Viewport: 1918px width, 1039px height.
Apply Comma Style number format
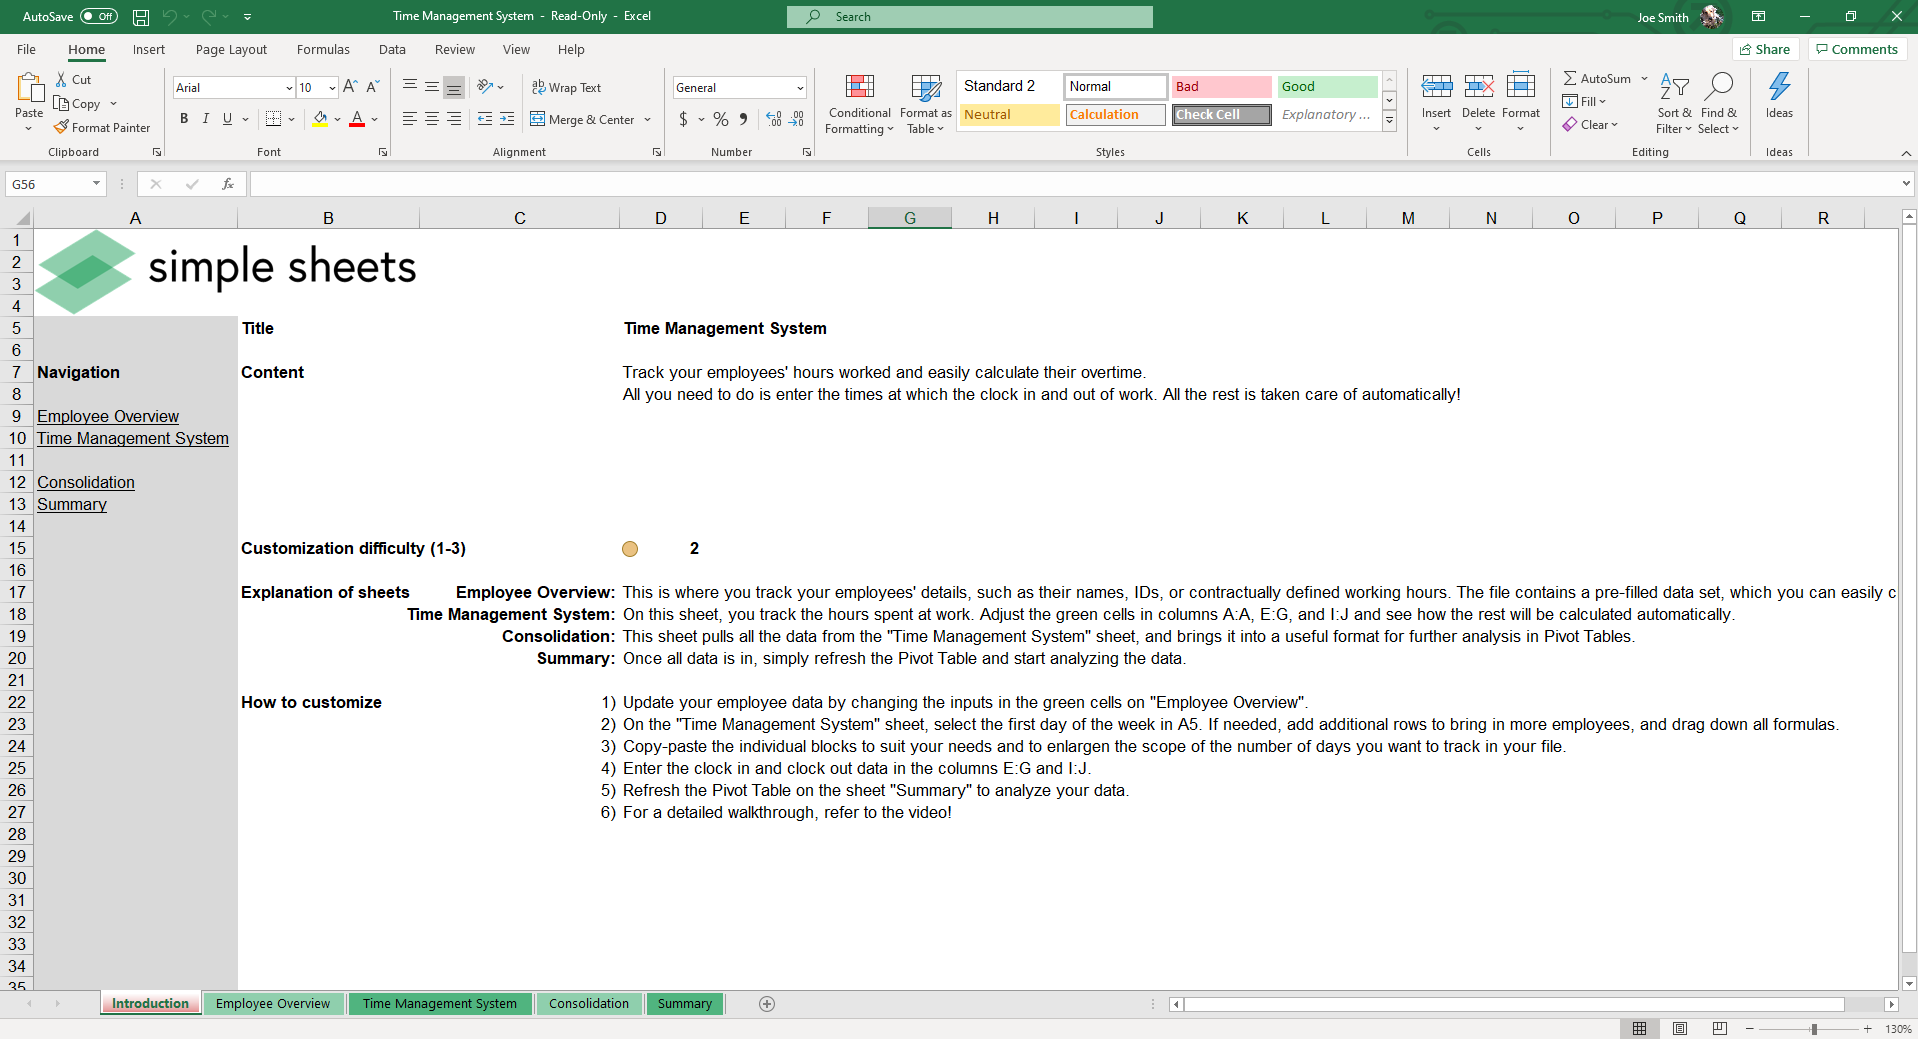[x=743, y=119]
